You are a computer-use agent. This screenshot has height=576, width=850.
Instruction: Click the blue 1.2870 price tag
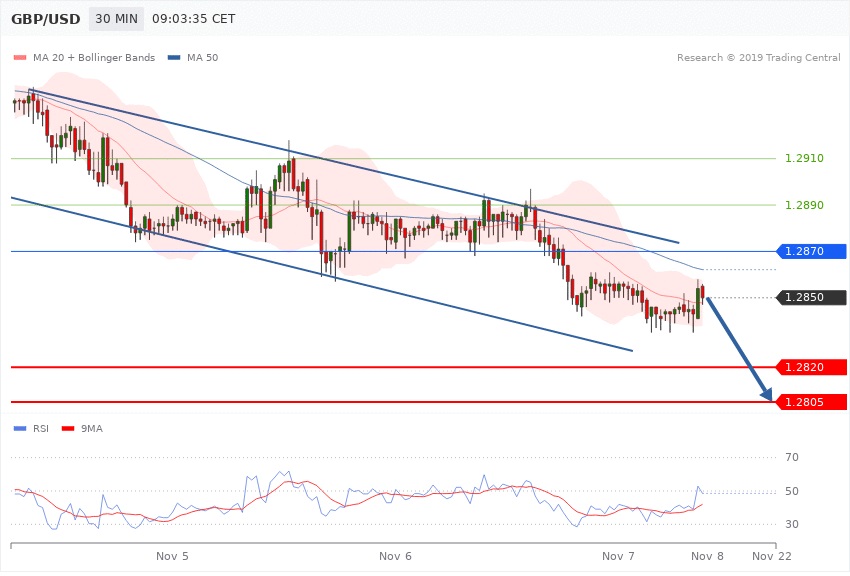pyautogui.click(x=811, y=252)
